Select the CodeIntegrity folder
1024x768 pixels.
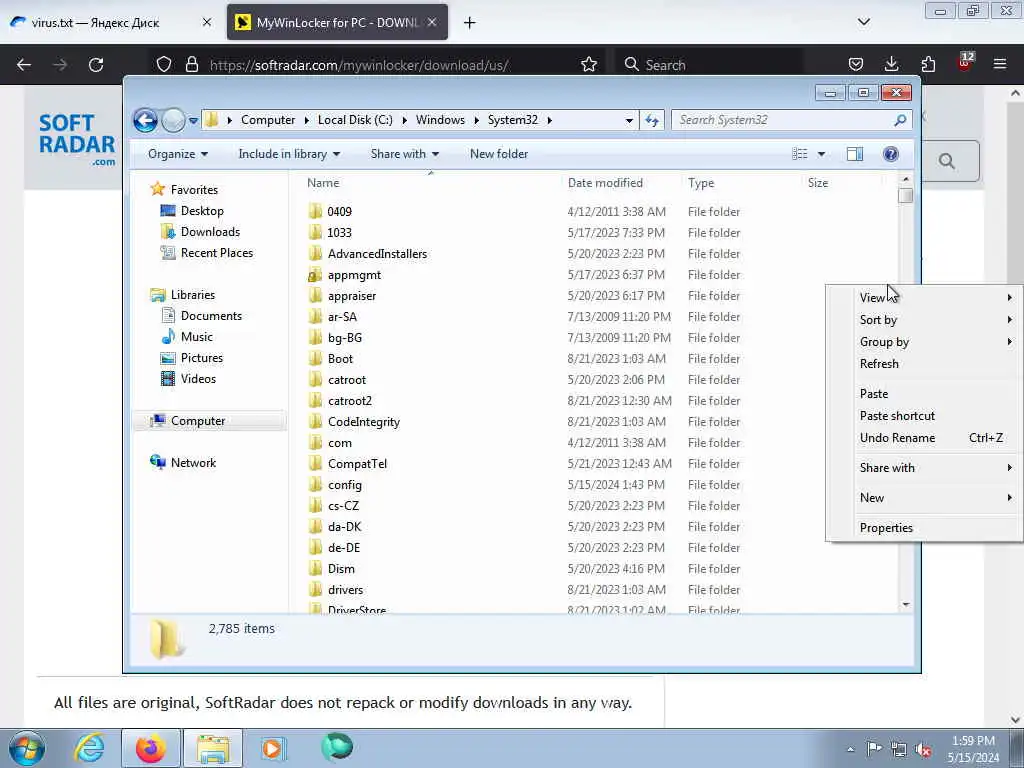364,422
